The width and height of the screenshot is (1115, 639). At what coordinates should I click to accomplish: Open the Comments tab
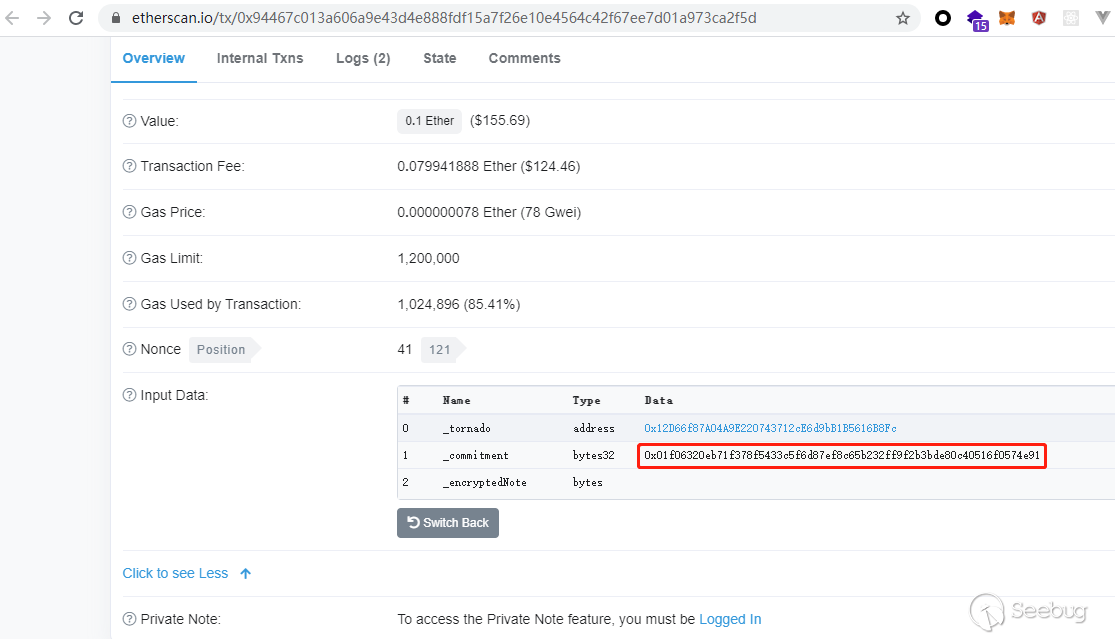tap(524, 58)
